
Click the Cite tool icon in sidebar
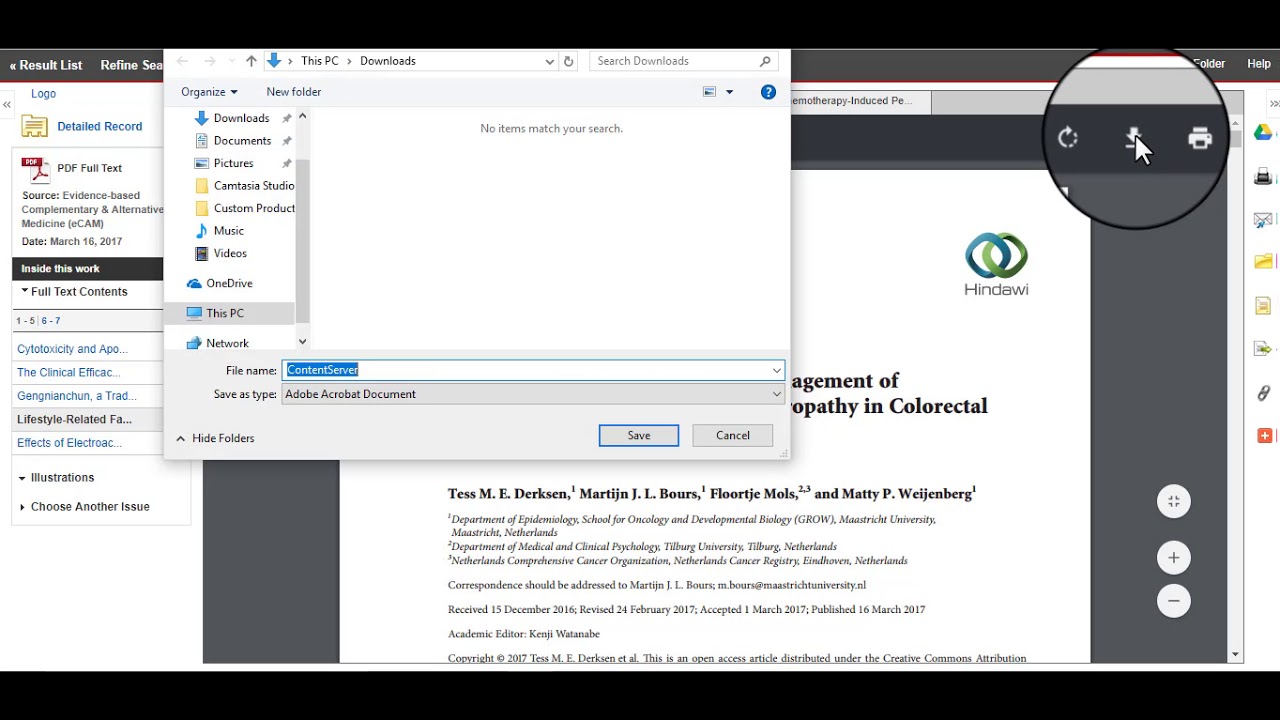pyautogui.click(x=1263, y=306)
